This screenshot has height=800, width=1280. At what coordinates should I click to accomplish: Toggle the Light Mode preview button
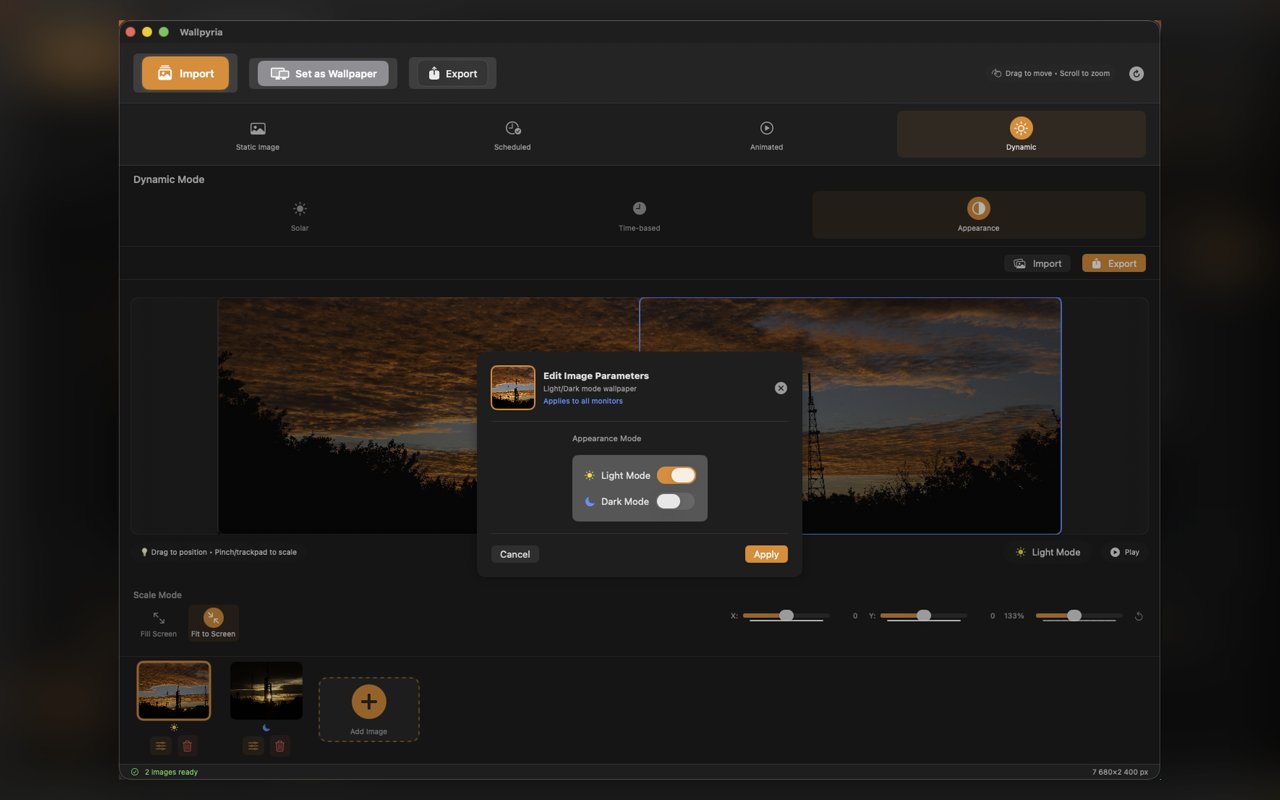coord(1048,552)
